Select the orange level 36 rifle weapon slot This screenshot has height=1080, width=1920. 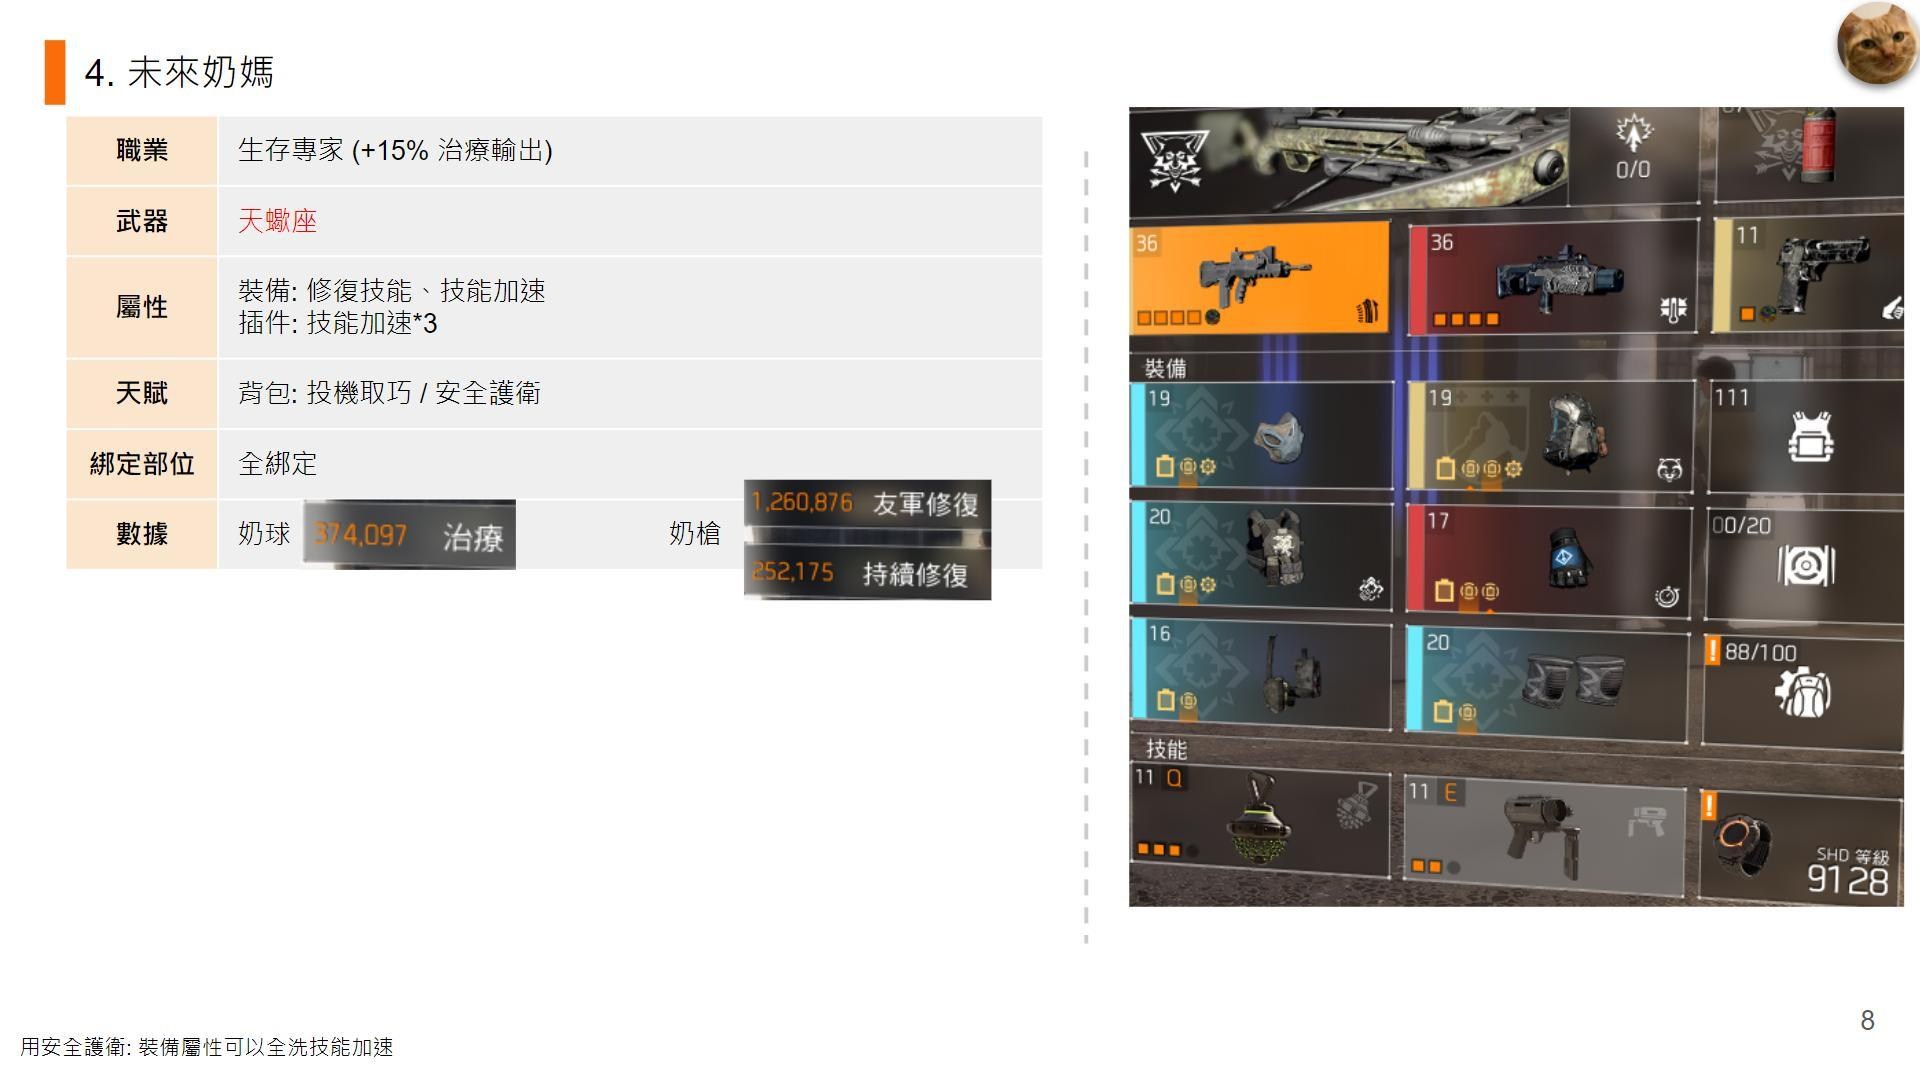[x=1259, y=277]
